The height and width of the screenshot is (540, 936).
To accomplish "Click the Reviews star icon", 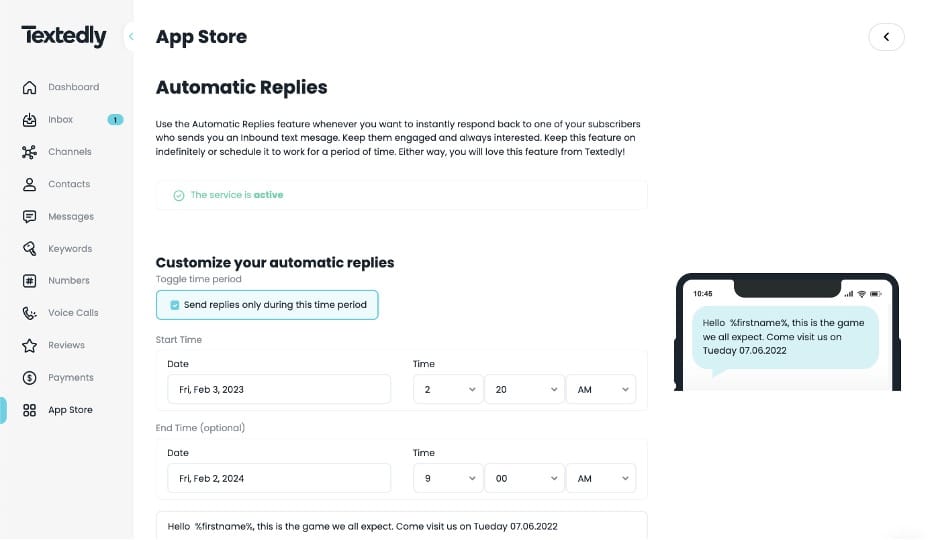I will point(29,345).
